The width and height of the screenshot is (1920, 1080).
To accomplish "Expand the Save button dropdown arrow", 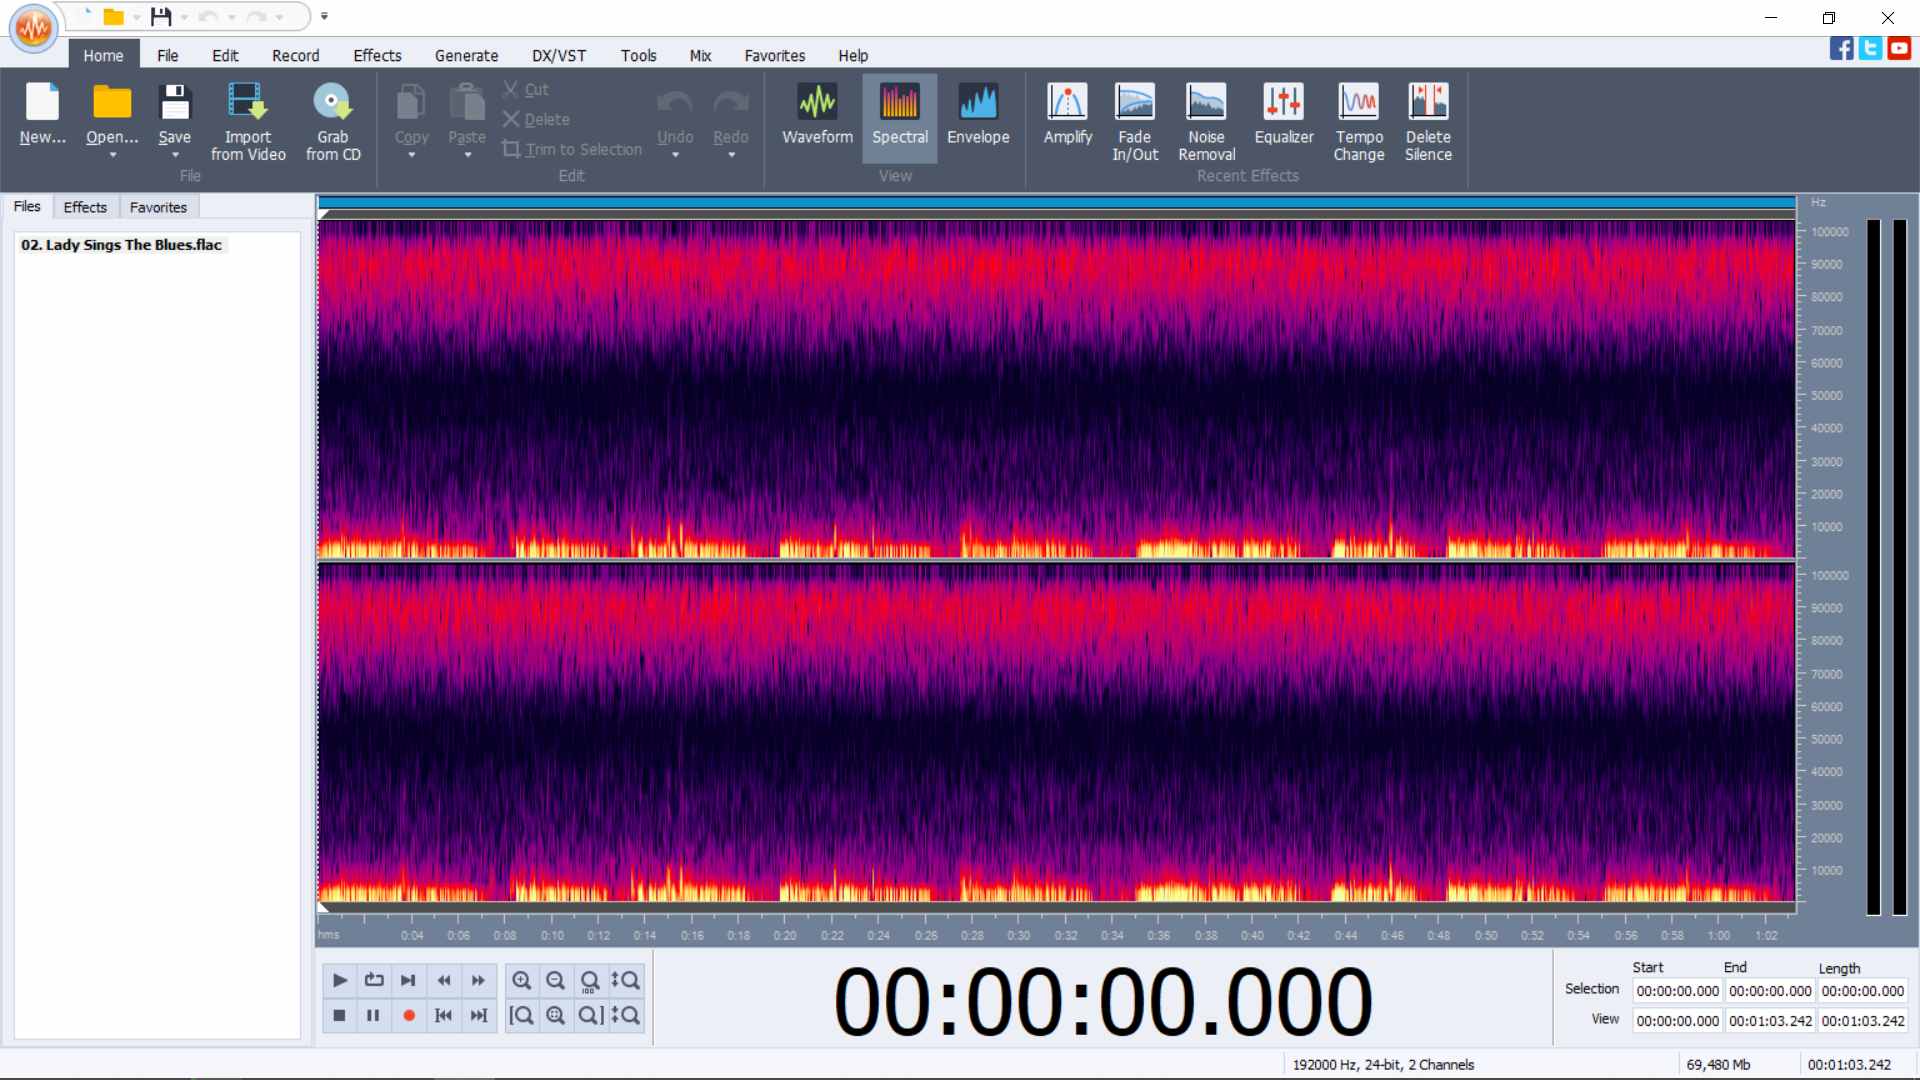I will pos(175,156).
